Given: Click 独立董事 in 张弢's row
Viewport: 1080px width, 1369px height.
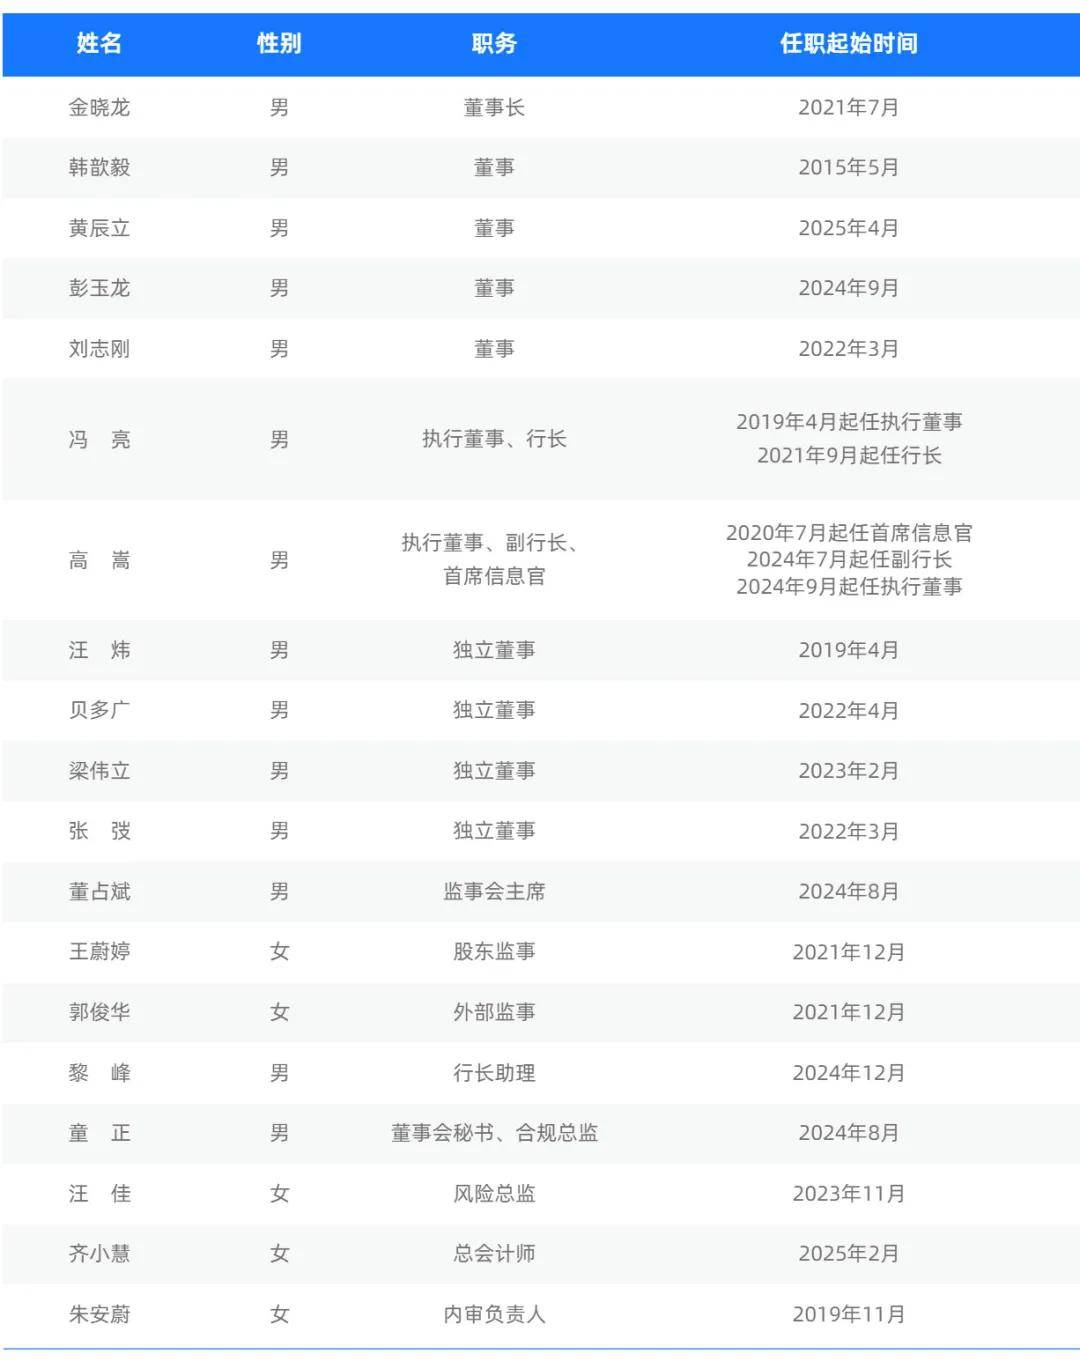Looking at the screenshot, I should [x=494, y=831].
